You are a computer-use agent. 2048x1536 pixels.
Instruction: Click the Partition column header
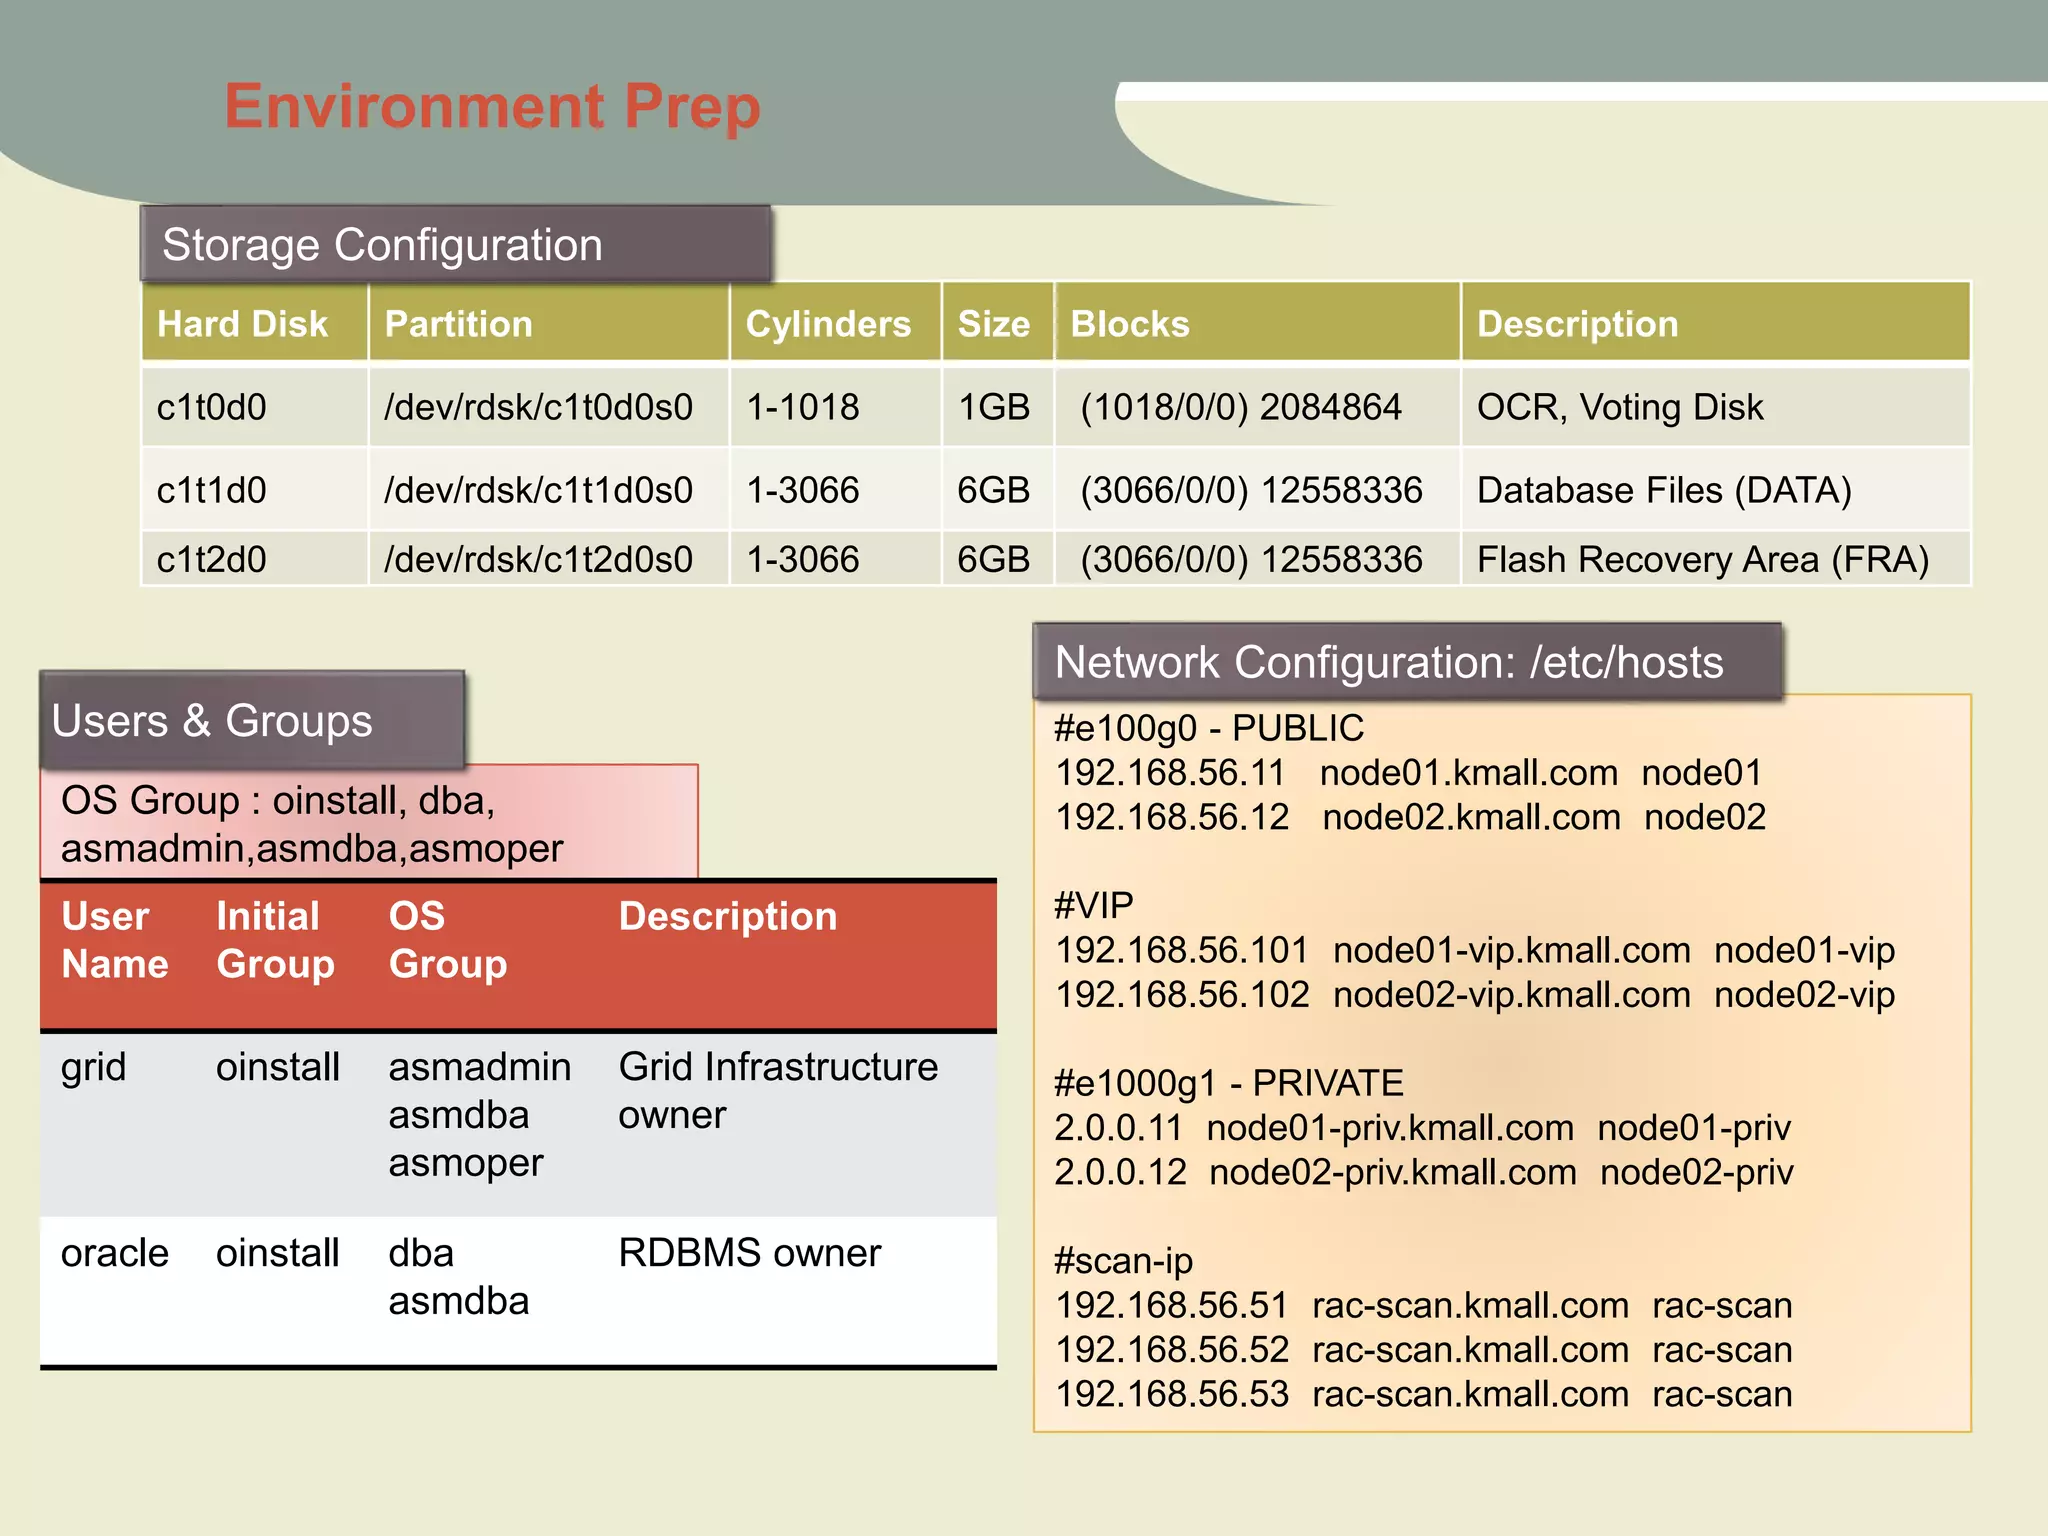click(549, 323)
